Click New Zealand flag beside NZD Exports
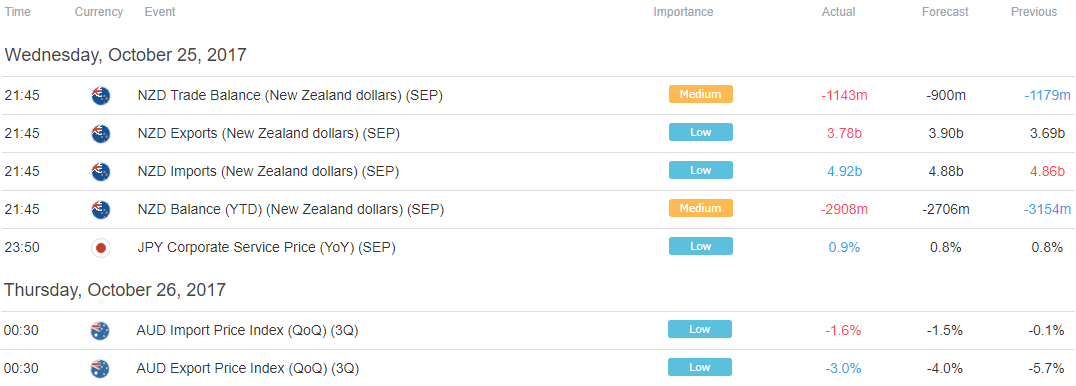This screenshot has height=386, width=1076. [x=101, y=134]
